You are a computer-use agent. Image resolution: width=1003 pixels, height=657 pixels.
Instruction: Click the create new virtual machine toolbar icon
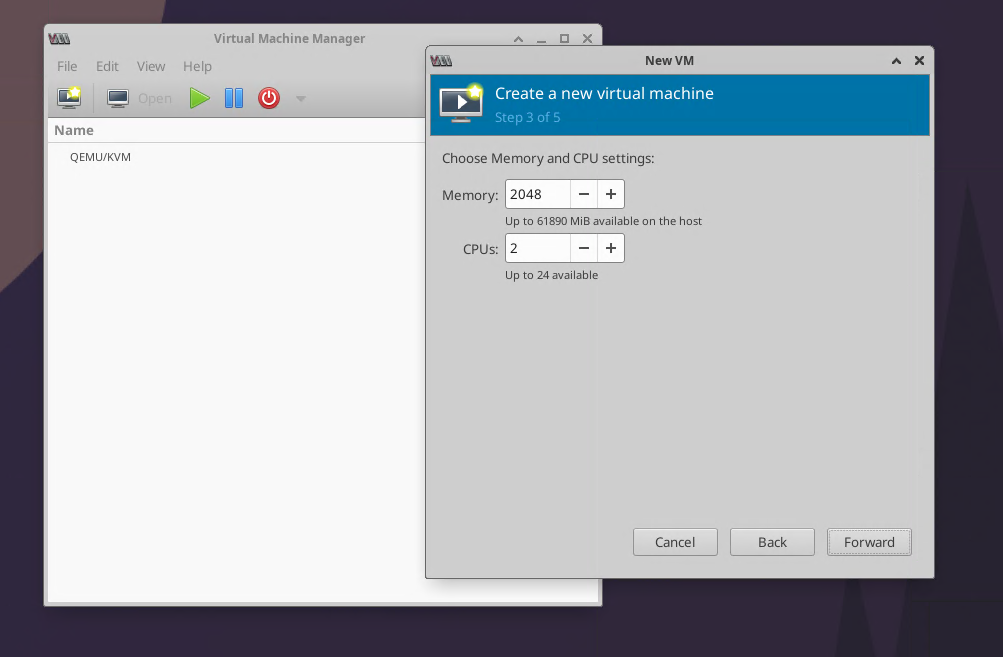click(x=69, y=98)
